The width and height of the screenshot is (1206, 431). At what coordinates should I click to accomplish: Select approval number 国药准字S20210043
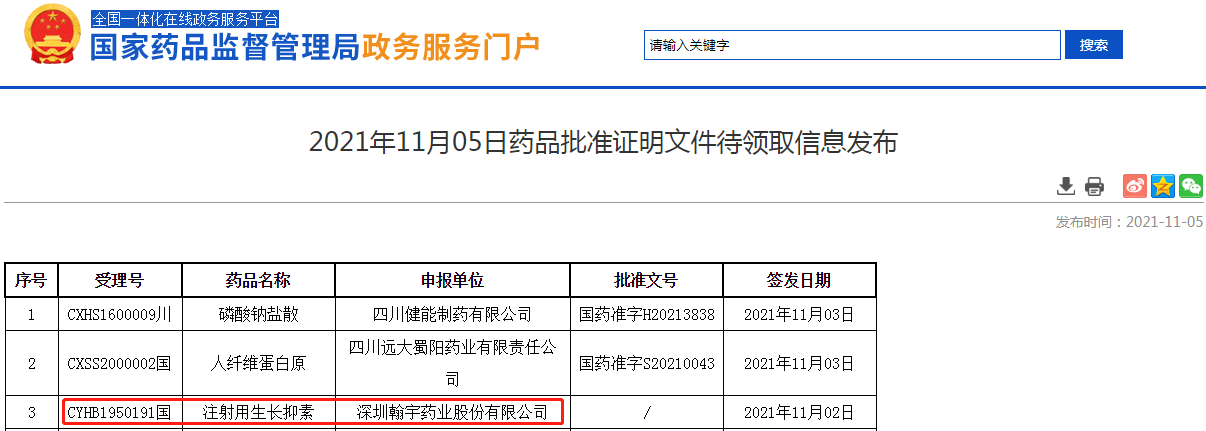pos(647,363)
